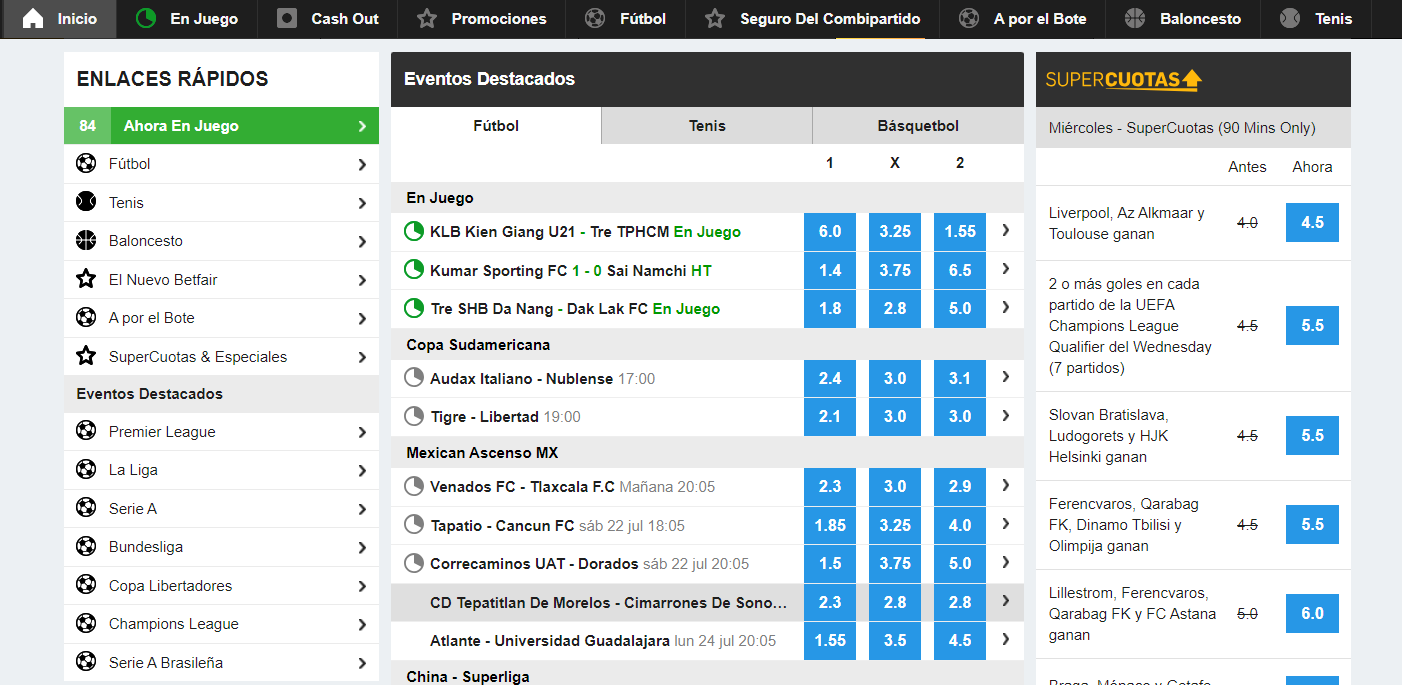Viewport: 1402px width, 685px height.
Task: Switch to the Fútbol tab in Eventos Destacados
Action: click(x=496, y=126)
